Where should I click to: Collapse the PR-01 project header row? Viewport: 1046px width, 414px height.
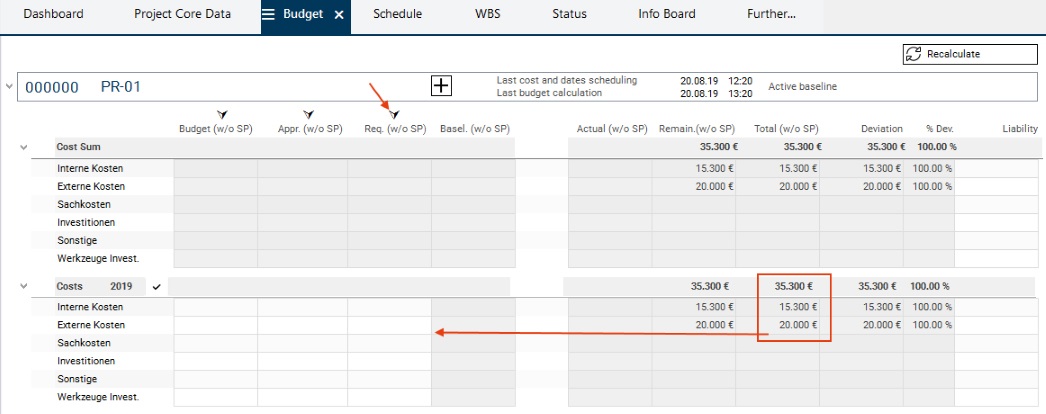click(10, 86)
